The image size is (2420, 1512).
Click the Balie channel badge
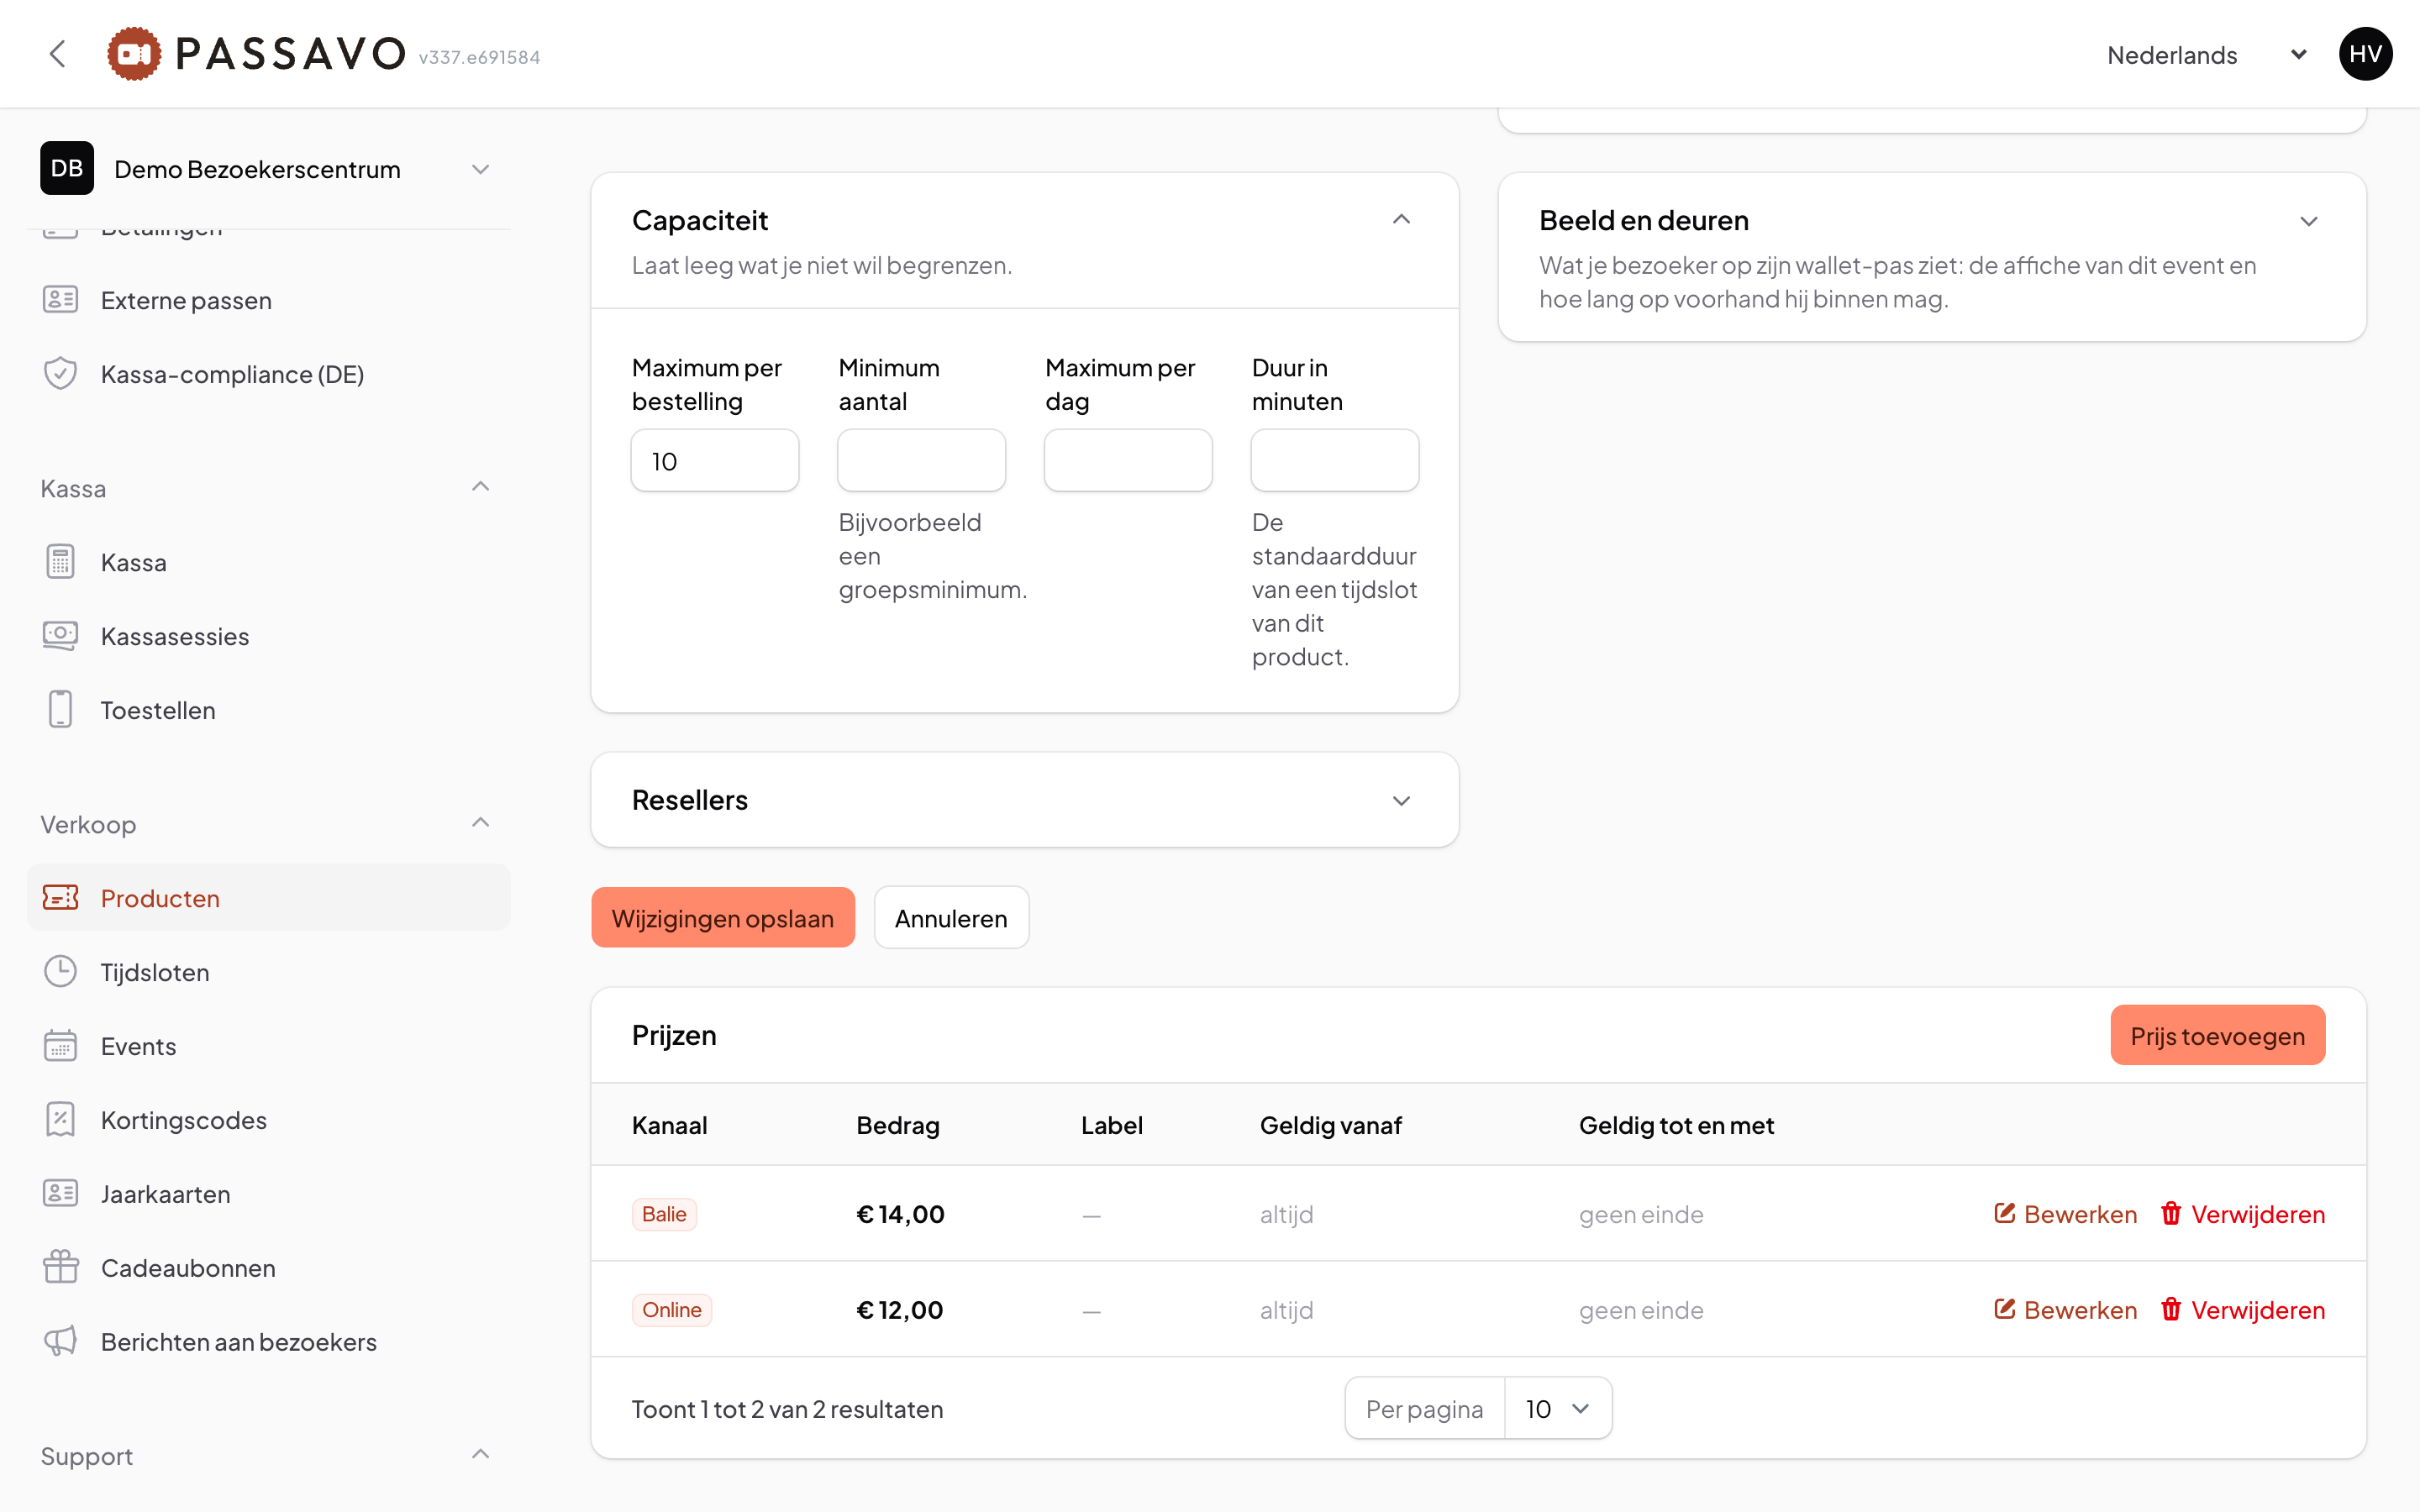(x=664, y=1214)
